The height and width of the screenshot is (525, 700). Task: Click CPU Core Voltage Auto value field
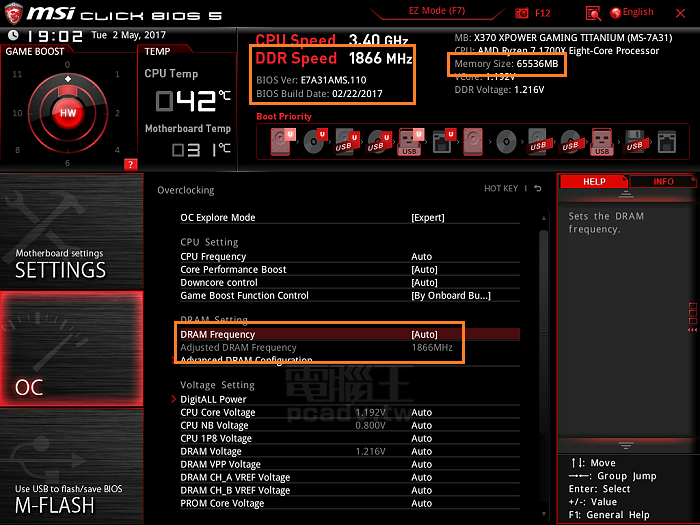pos(421,412)
